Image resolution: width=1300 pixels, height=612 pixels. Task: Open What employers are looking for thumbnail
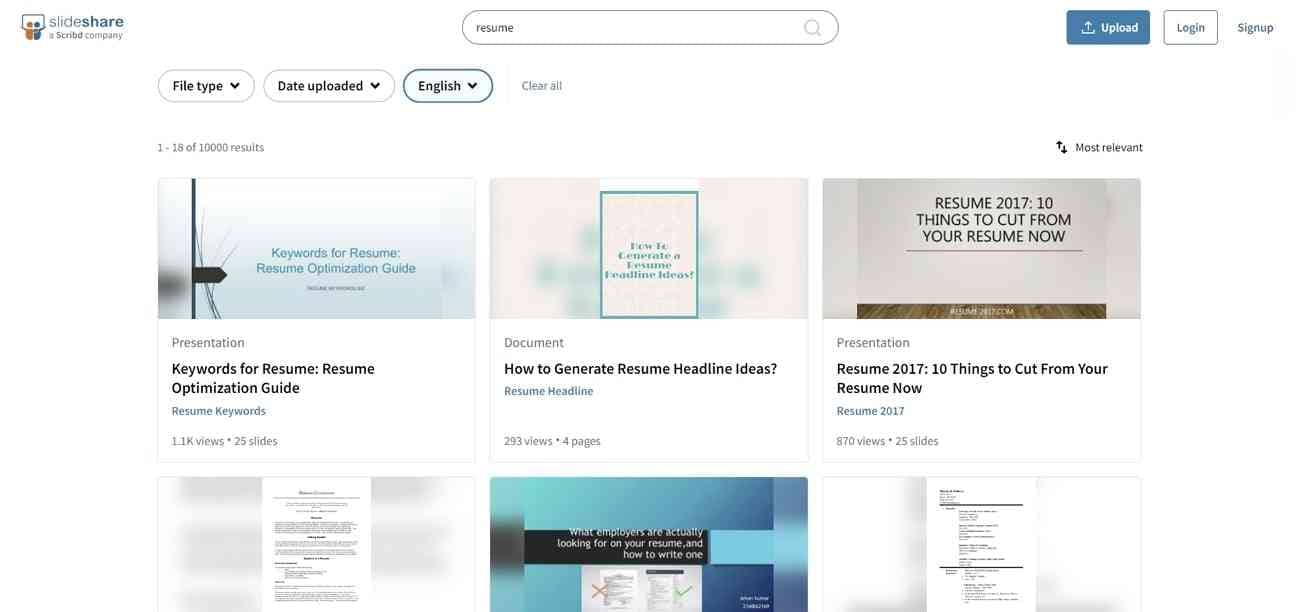[649, 544]
